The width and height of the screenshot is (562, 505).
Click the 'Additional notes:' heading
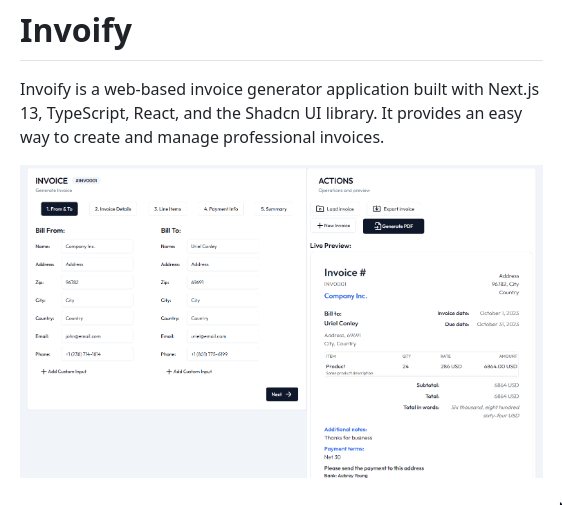tap(346, 429)
